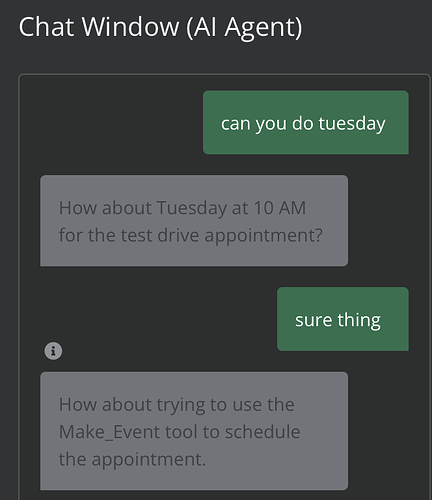Click 'schedule' in the Make_Event message
The height and width of the screenshot is (500, 432).
coord(263,432)
